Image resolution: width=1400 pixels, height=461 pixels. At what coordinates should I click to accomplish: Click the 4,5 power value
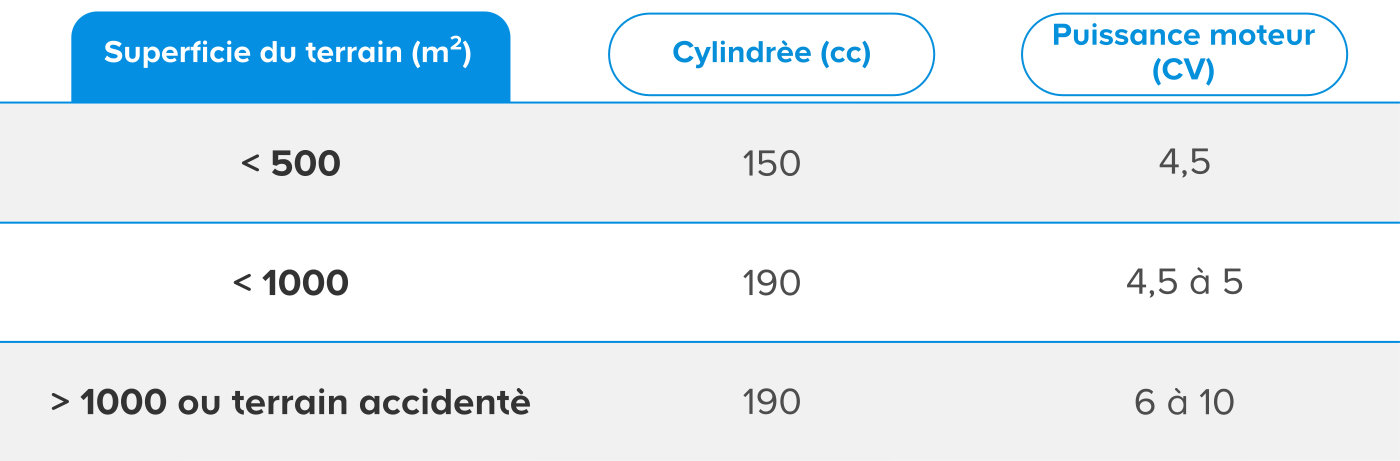point(1185,163)
